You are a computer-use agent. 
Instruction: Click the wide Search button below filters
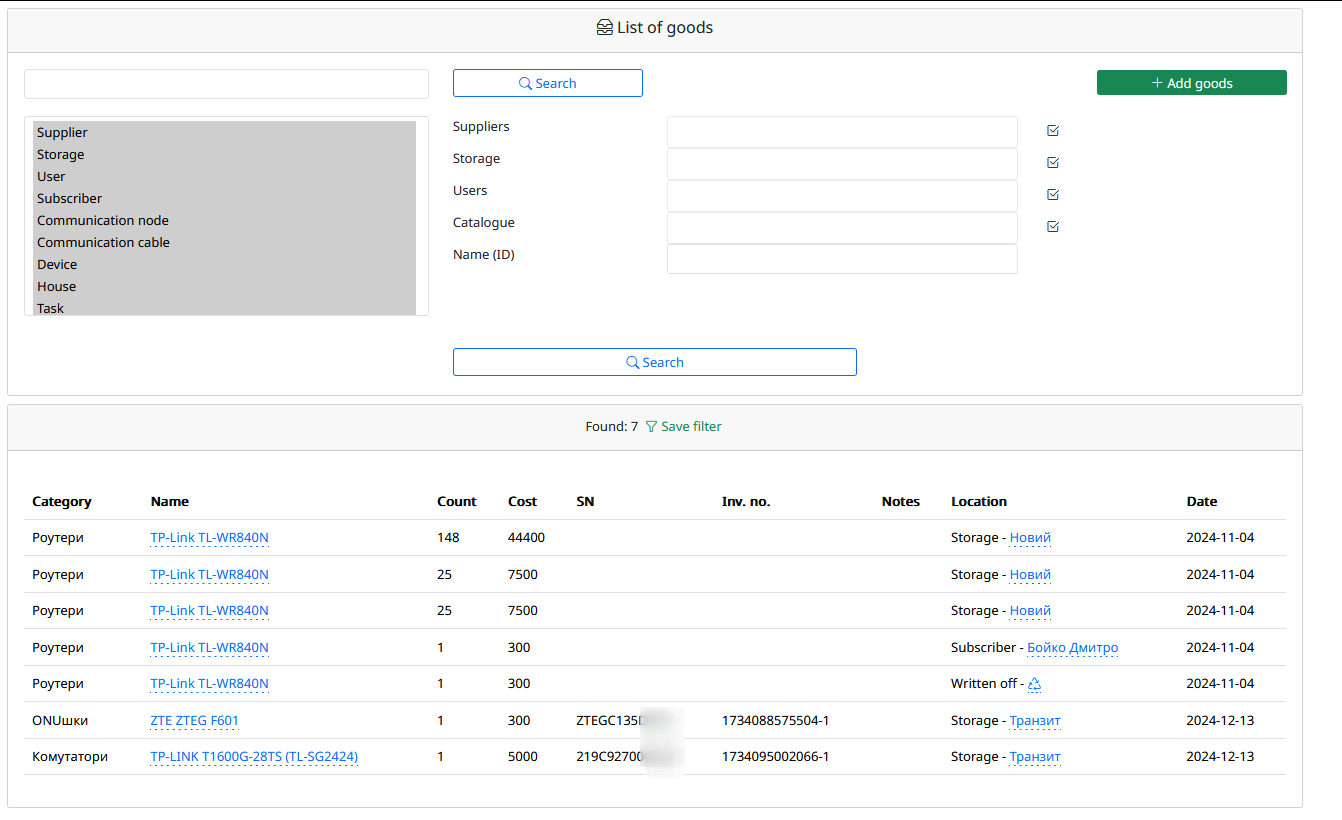[x=655, y=362]
